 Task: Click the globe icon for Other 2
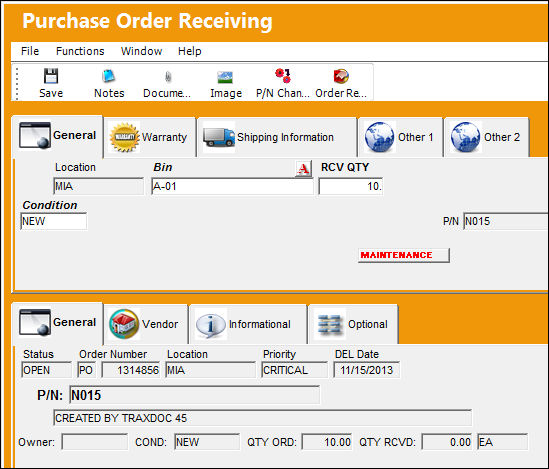(466, 137)
